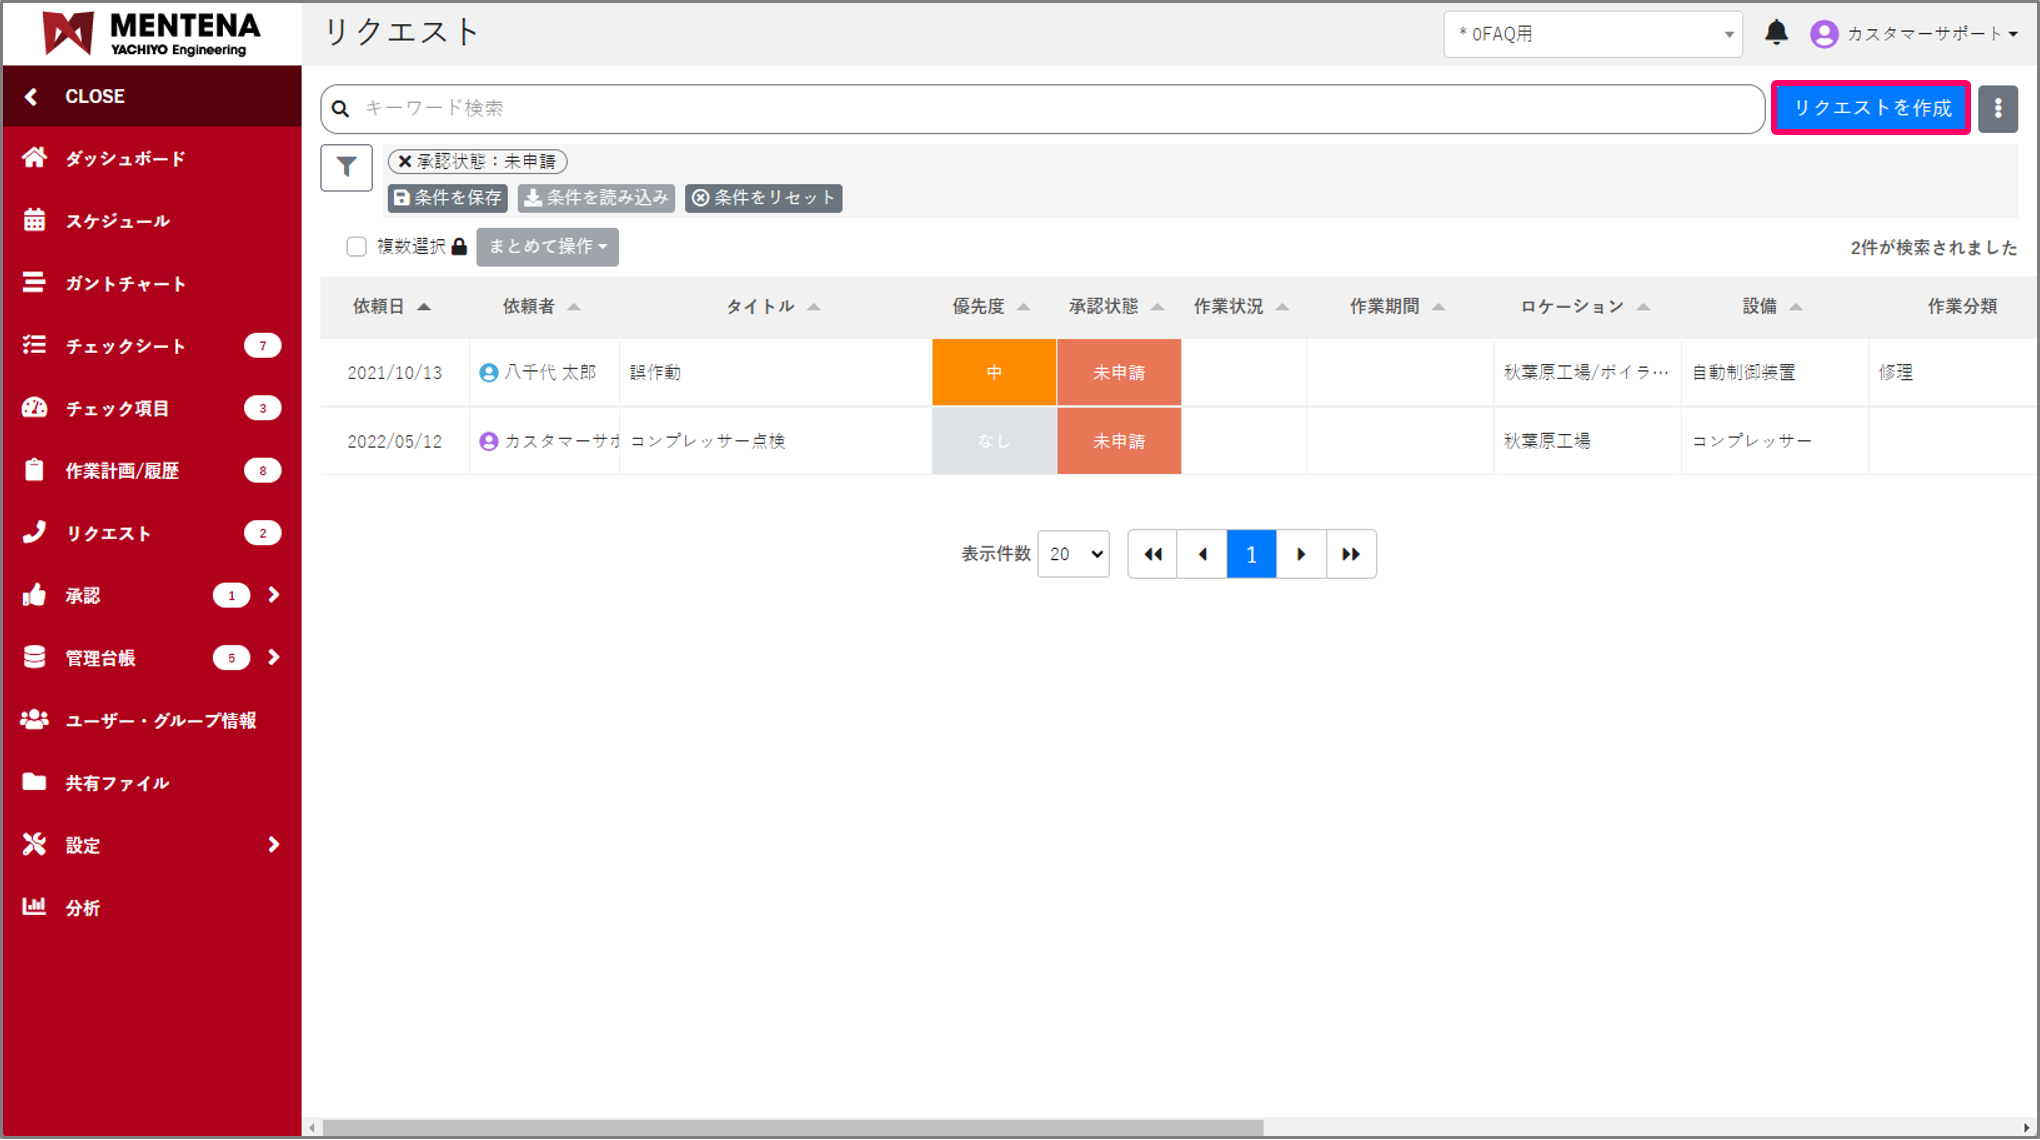Open the チェックシート sidebar item

(125, 345)
